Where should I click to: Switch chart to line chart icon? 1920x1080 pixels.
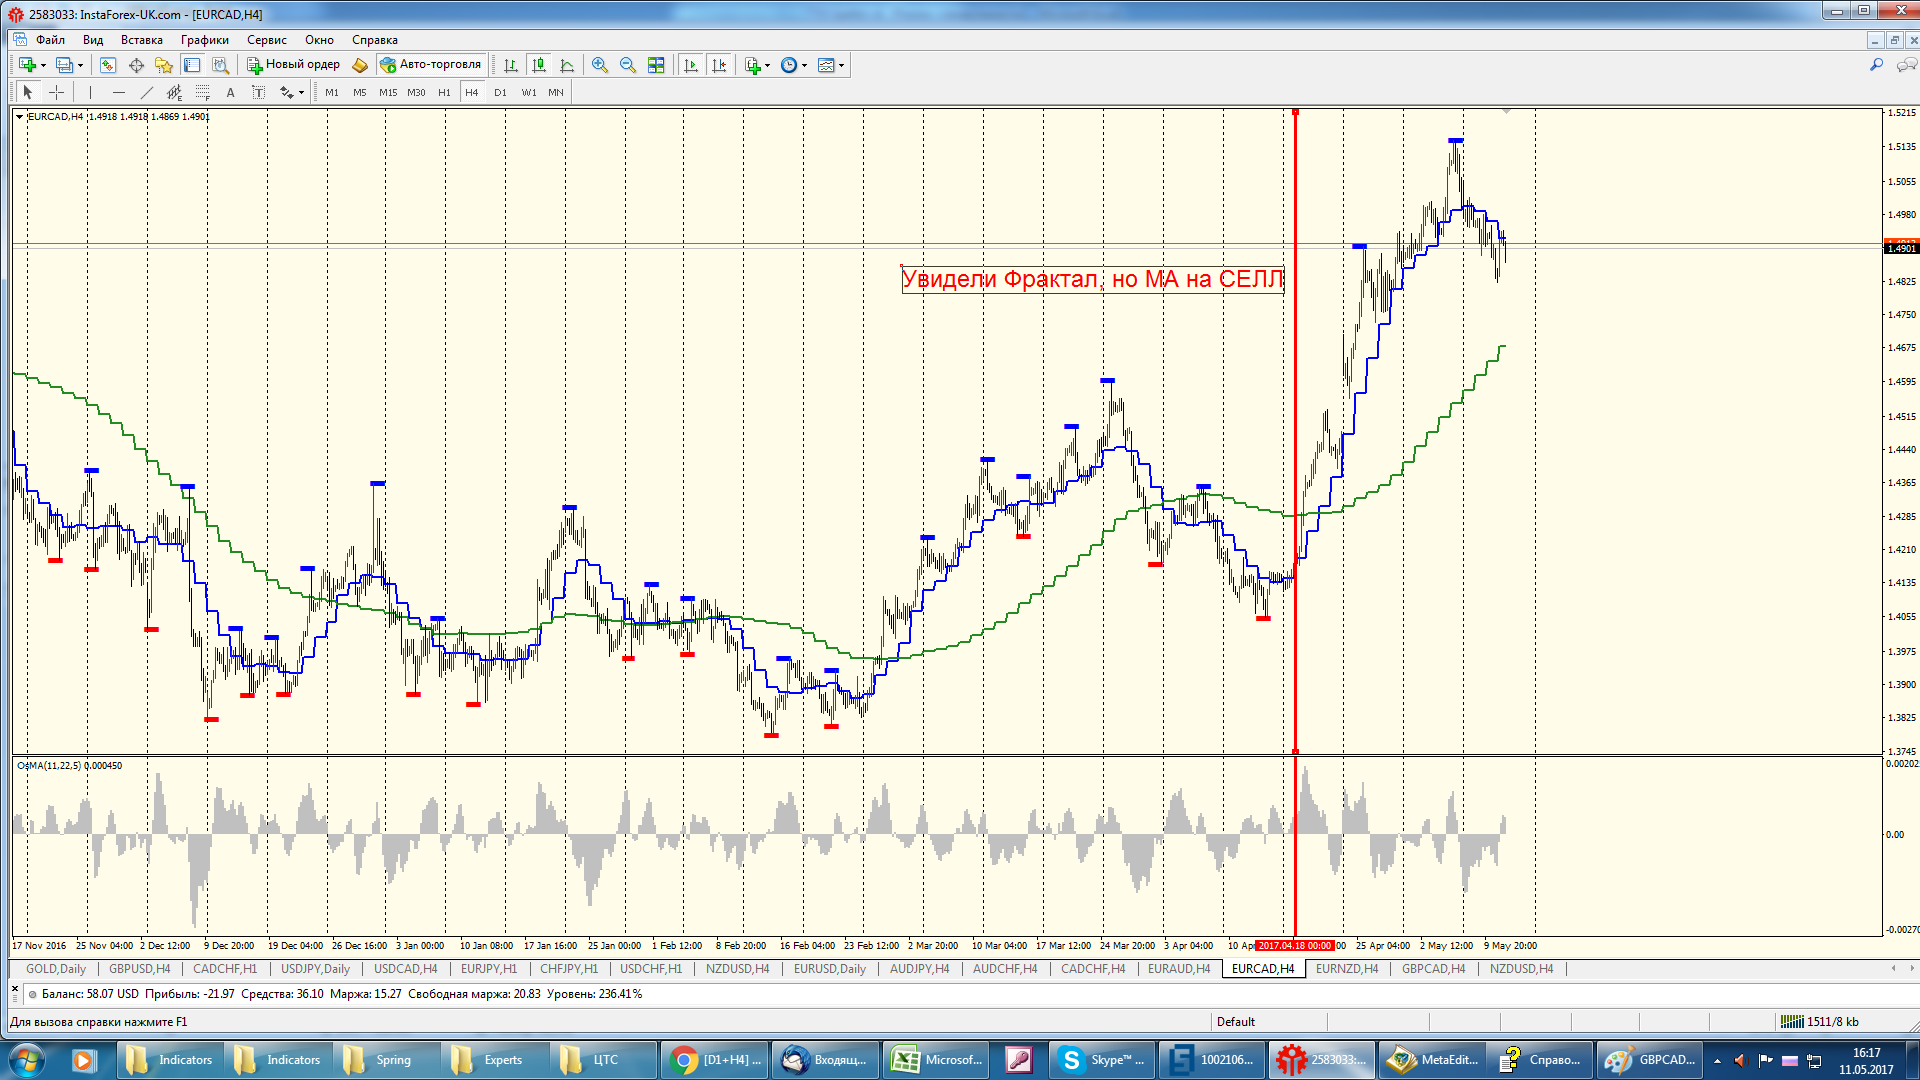(x=567, y=65)
